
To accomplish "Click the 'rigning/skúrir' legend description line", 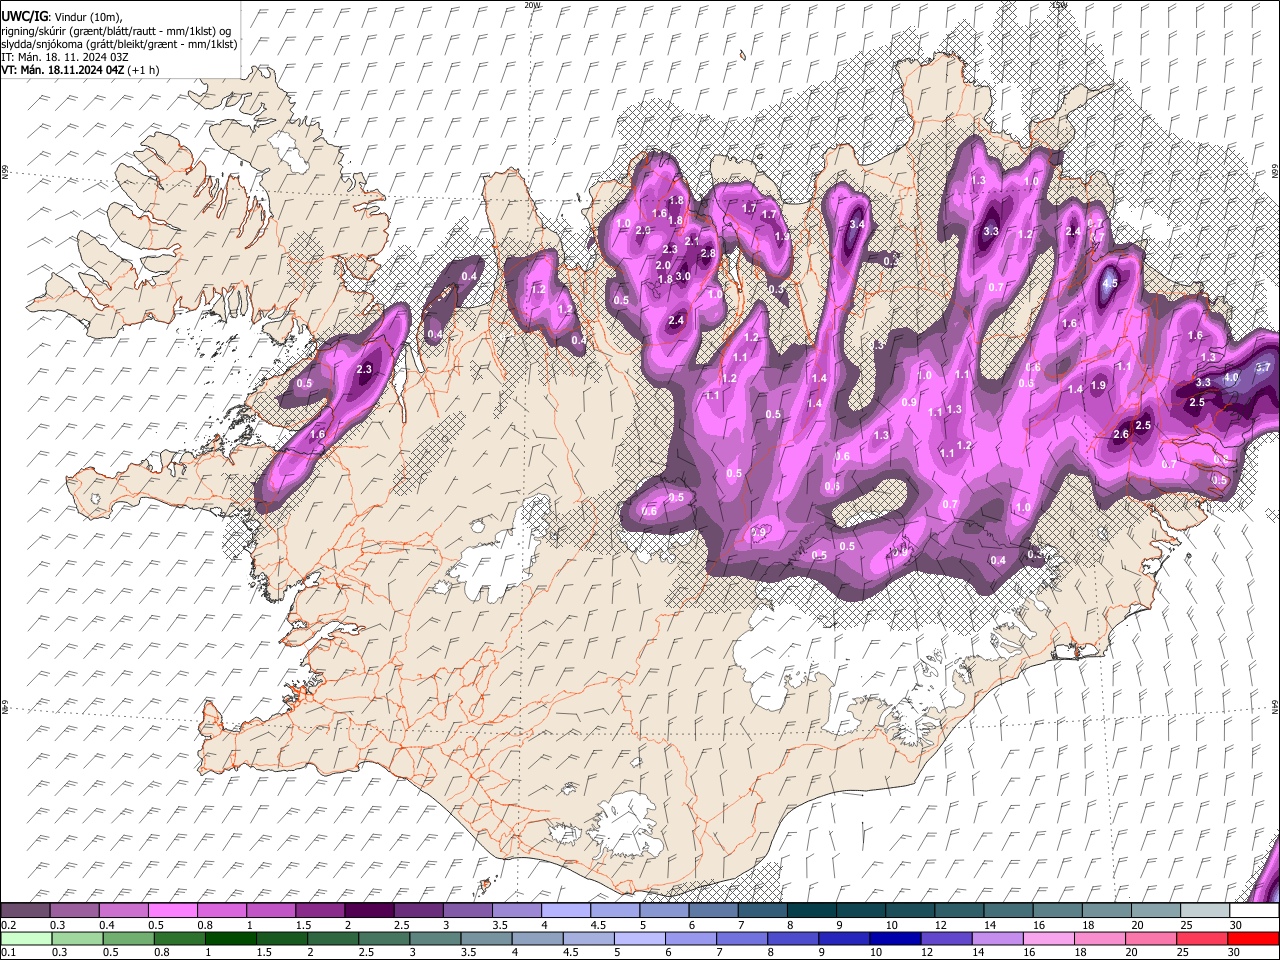I will point(116,30).
